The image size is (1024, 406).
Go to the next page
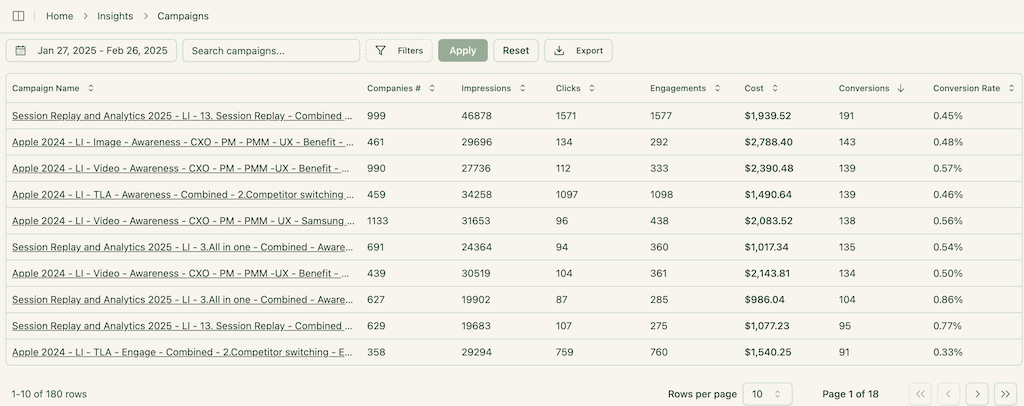coord(977,394)
